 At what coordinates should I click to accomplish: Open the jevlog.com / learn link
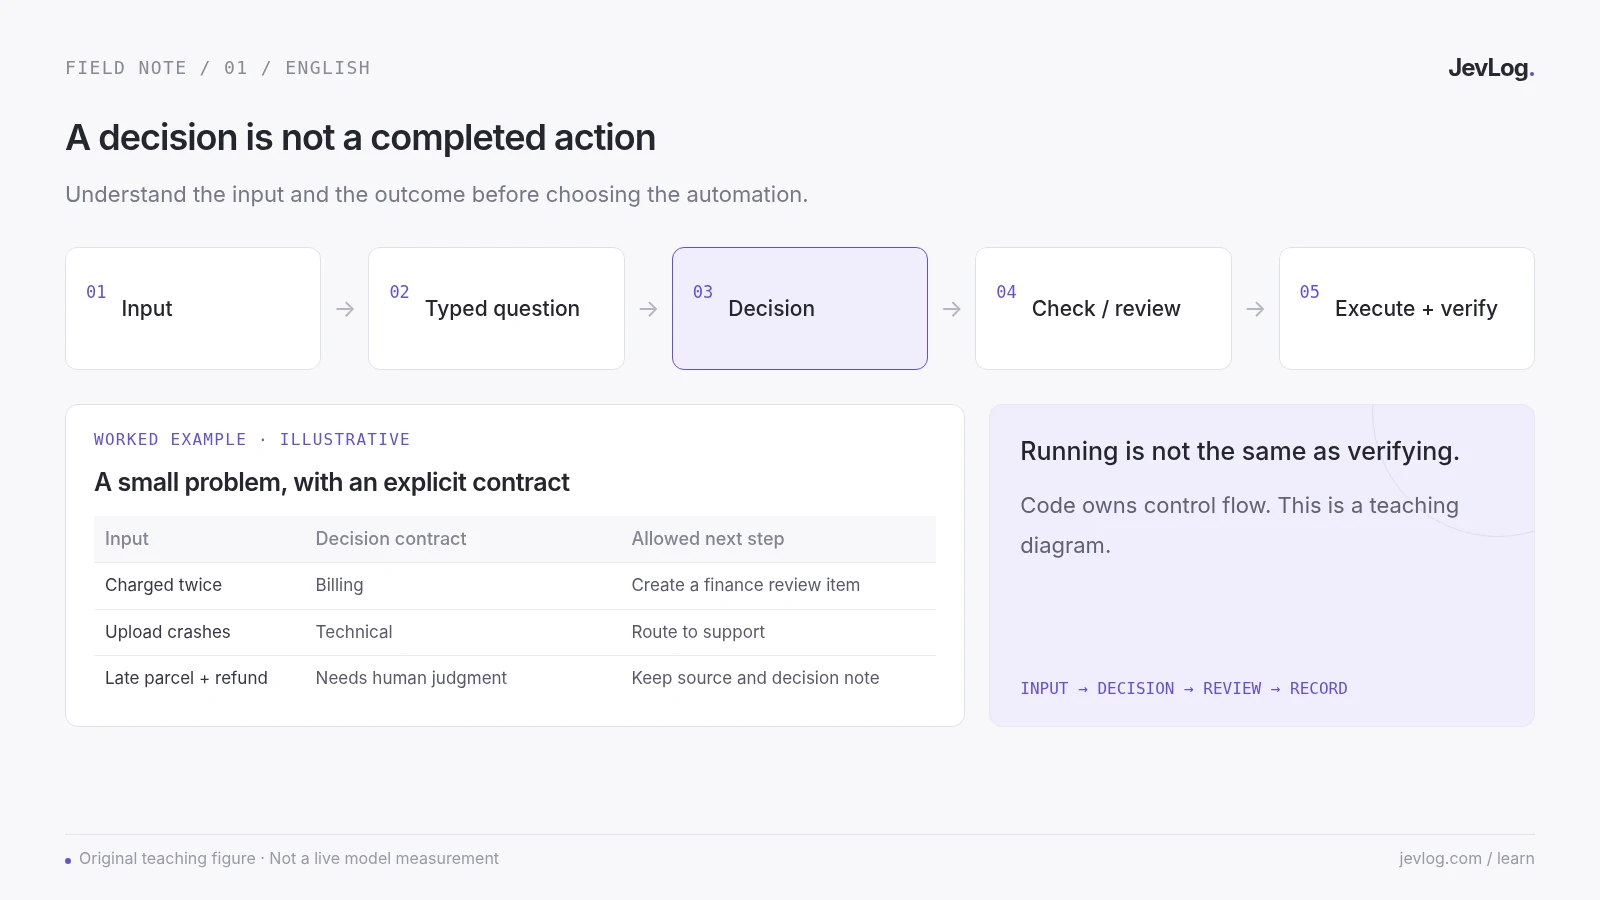point(1466,858)
